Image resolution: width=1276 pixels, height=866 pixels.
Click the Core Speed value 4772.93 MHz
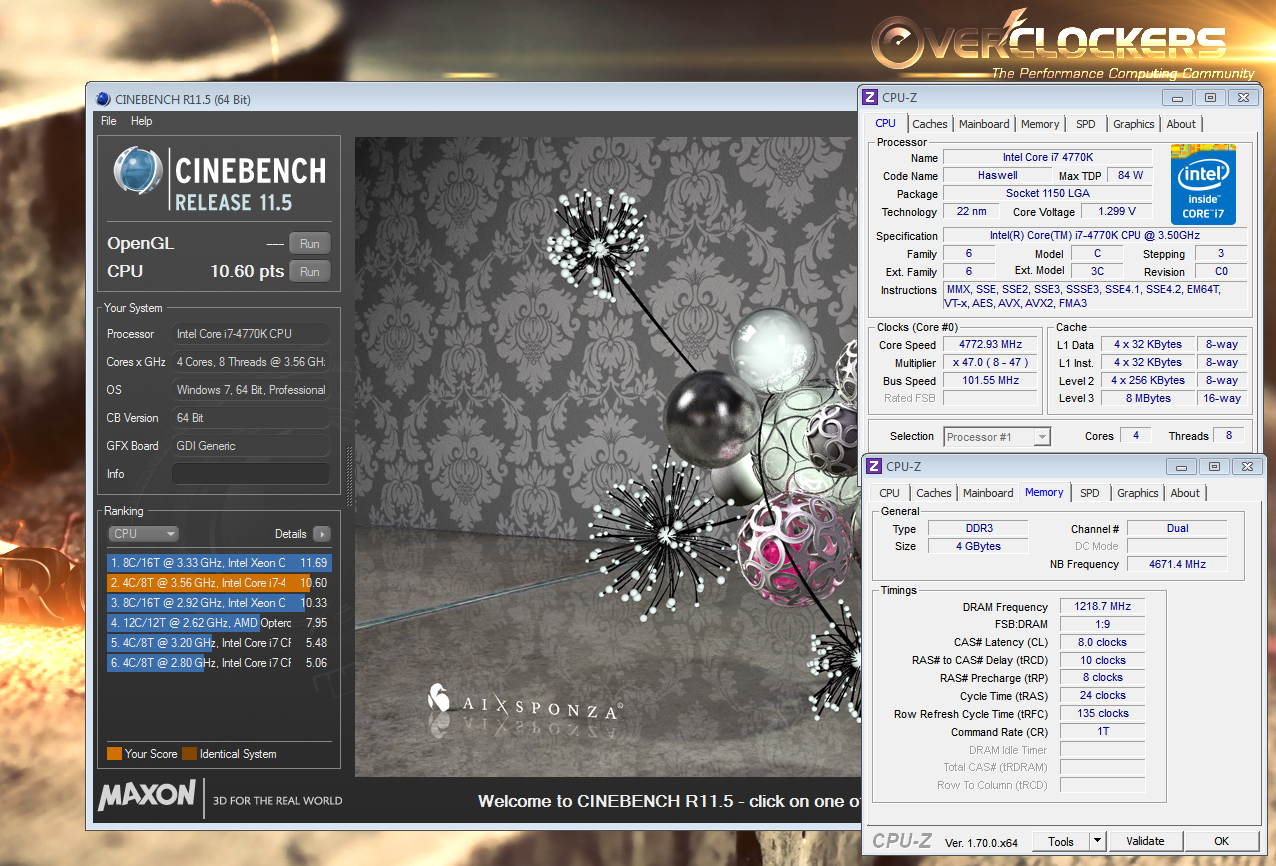coord(990,345)
